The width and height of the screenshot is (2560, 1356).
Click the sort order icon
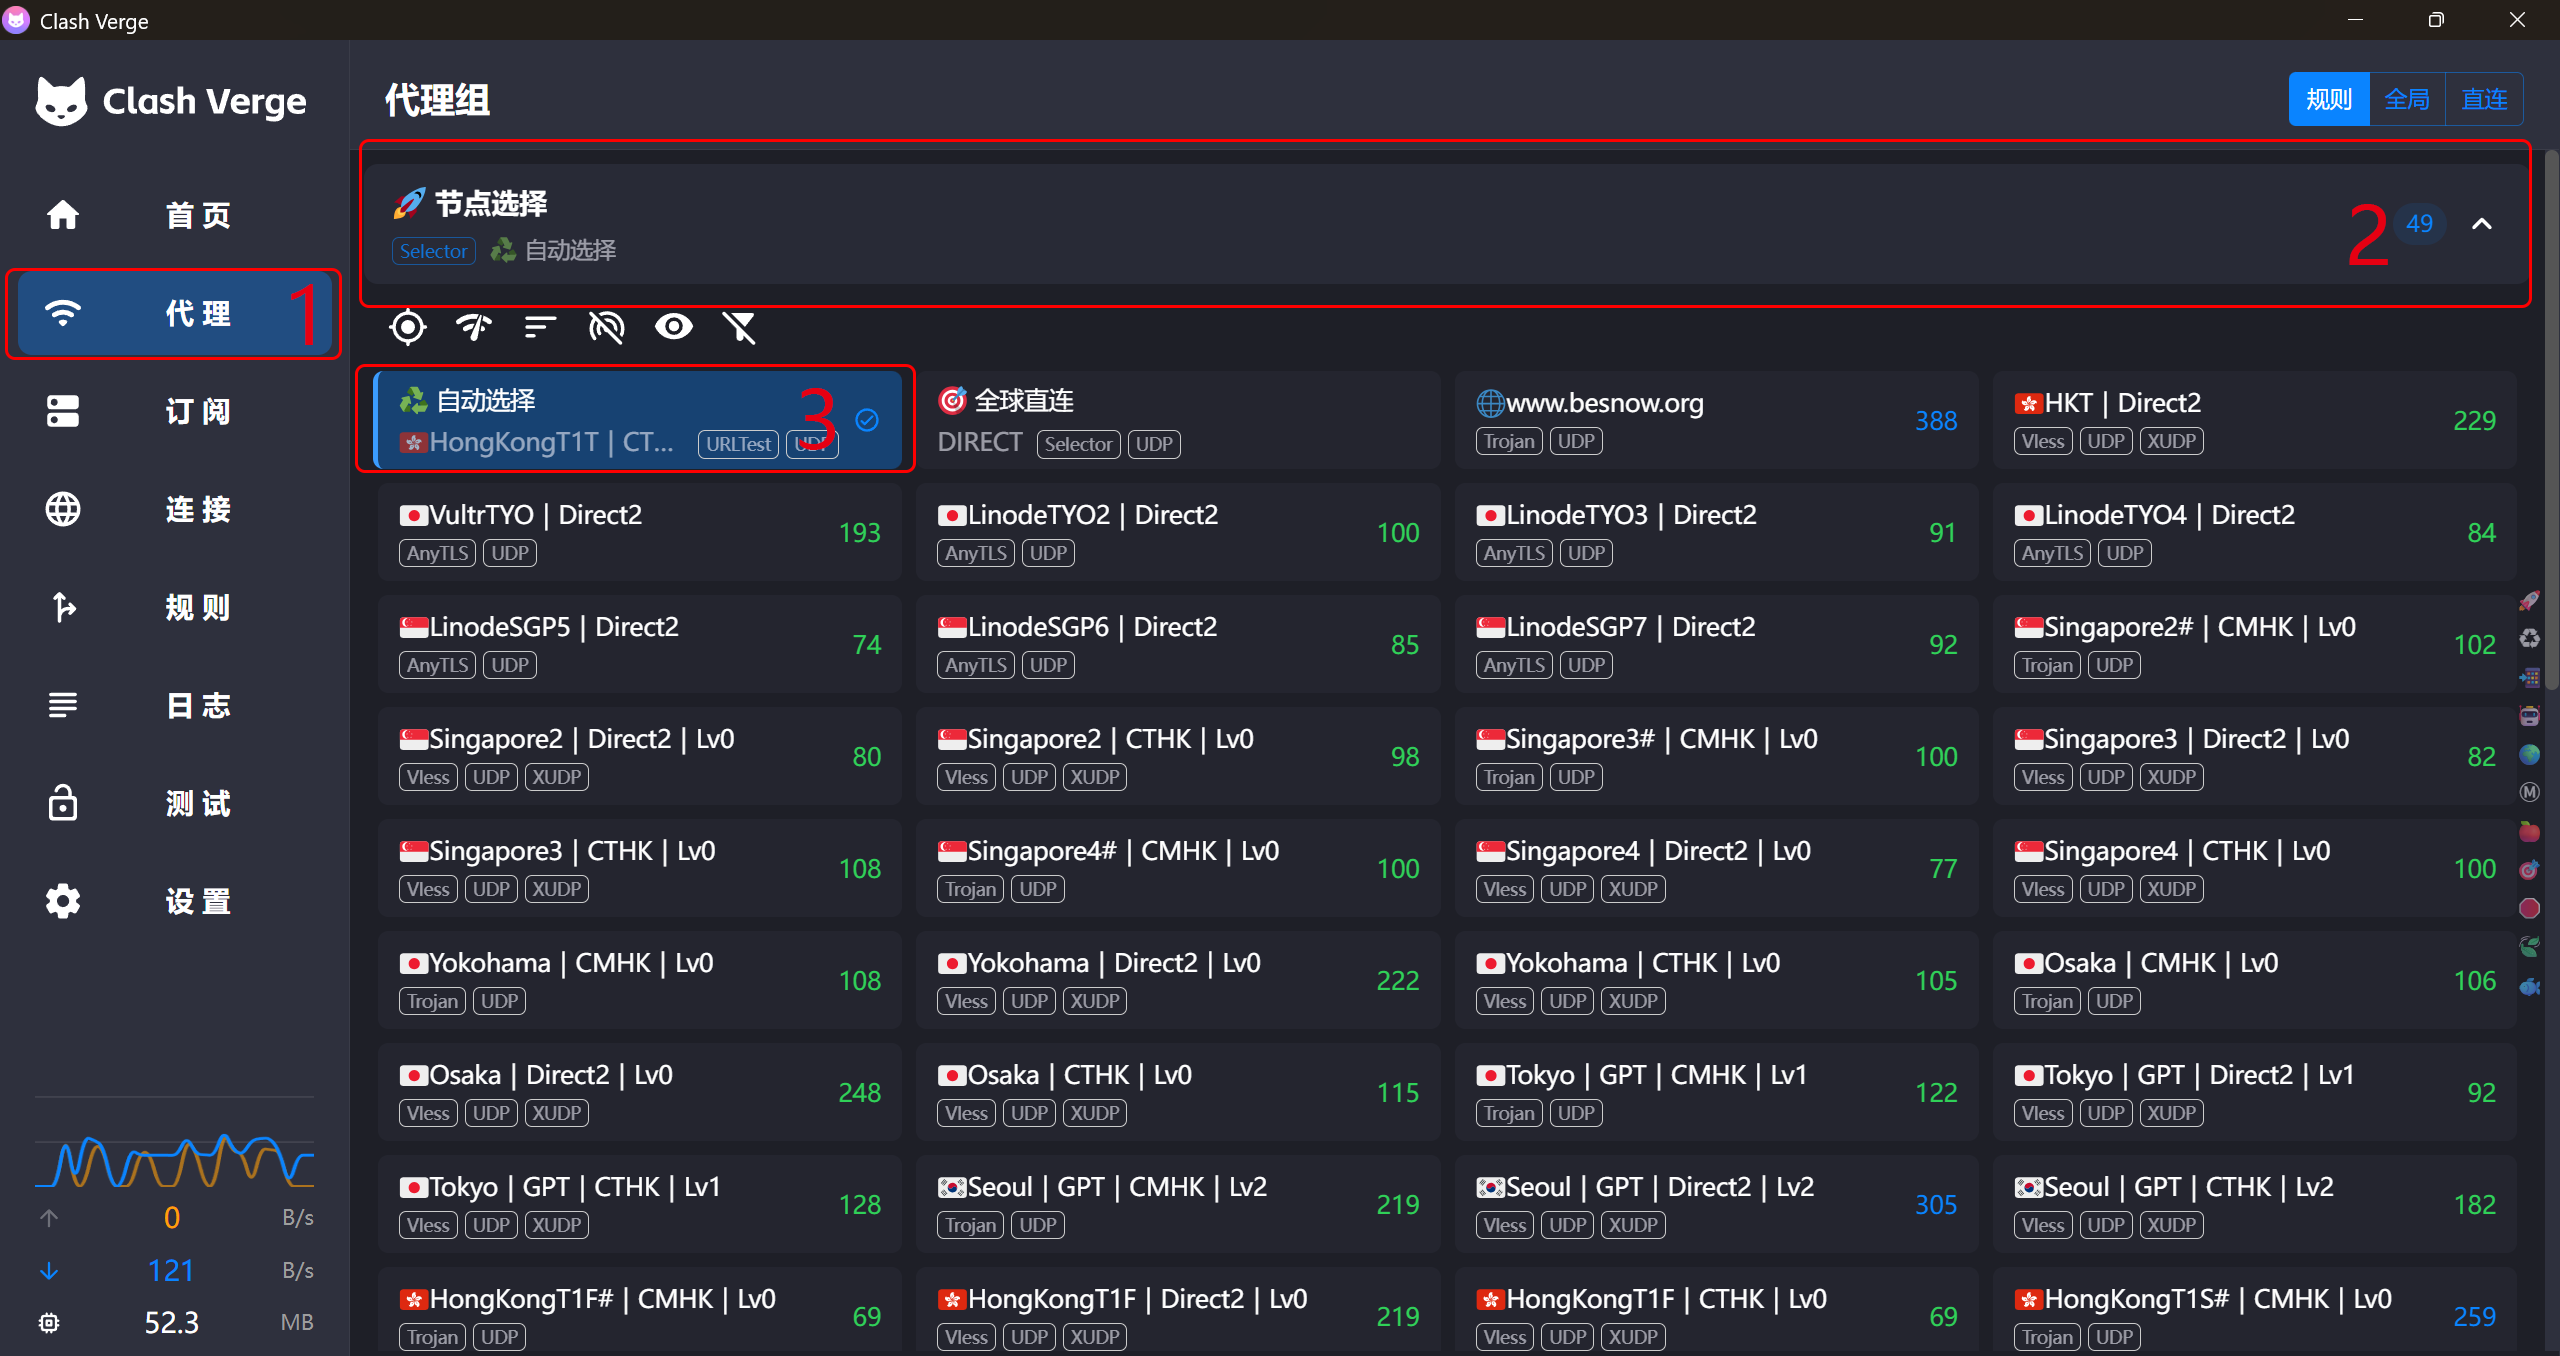(x=540, y=327)
